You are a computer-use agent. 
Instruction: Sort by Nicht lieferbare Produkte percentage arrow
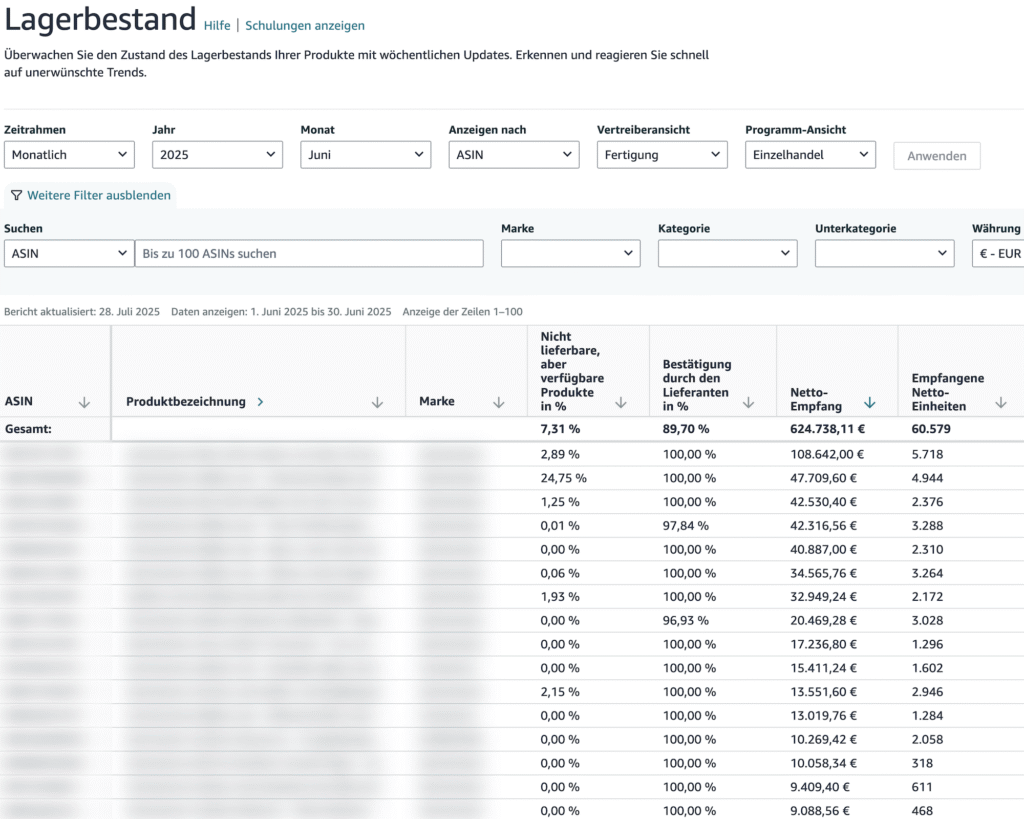pos(621,402)
